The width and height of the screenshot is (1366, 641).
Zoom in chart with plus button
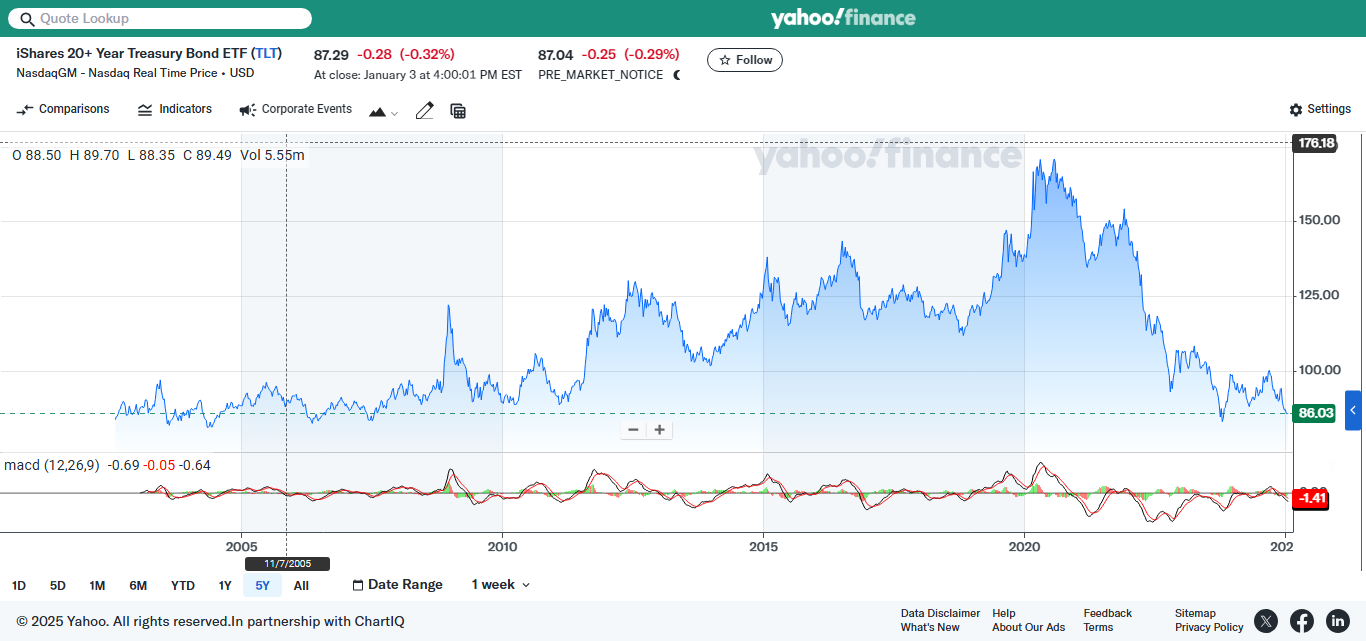pos(659,430)
